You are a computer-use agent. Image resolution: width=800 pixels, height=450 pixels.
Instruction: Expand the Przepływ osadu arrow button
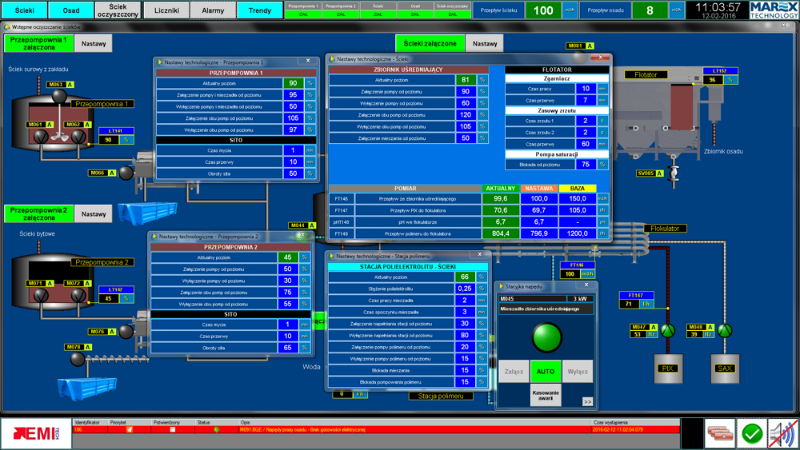point(677,10)
